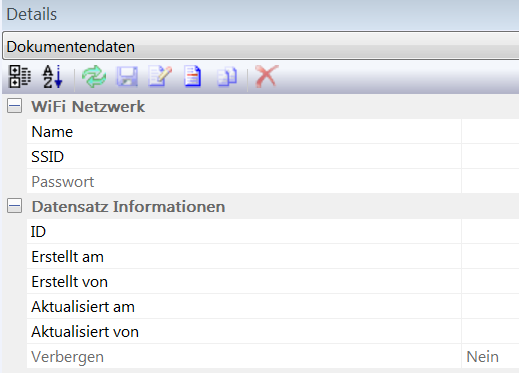Click the floppy disk save icon

tap(127, 77)
